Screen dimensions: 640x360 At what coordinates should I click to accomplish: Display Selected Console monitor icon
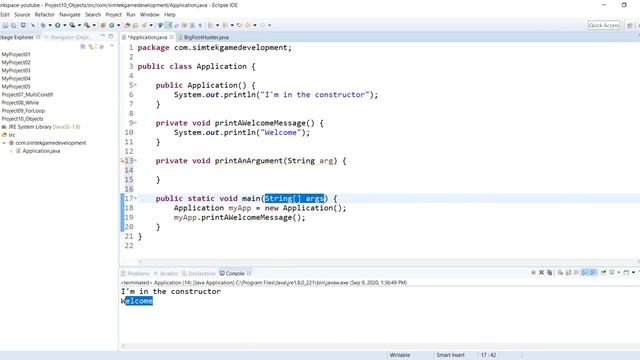[612, 272]
